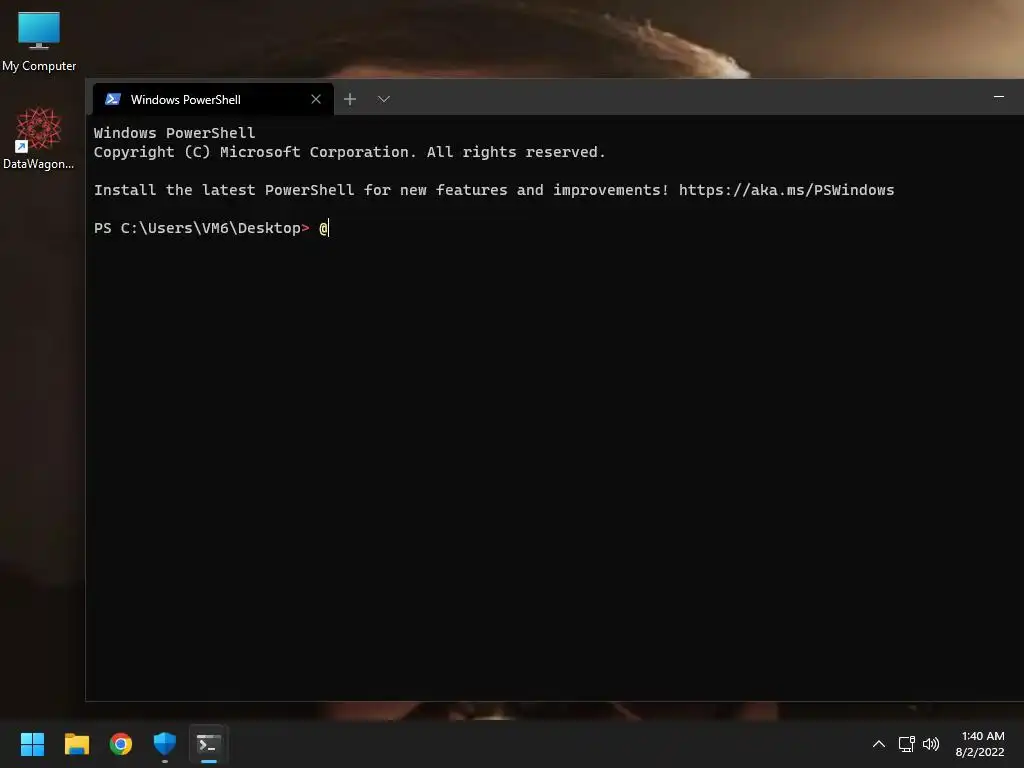Open File Explorer from the taskbar
The width and height of the screenshot is (1024, 768).
(76, 744)
